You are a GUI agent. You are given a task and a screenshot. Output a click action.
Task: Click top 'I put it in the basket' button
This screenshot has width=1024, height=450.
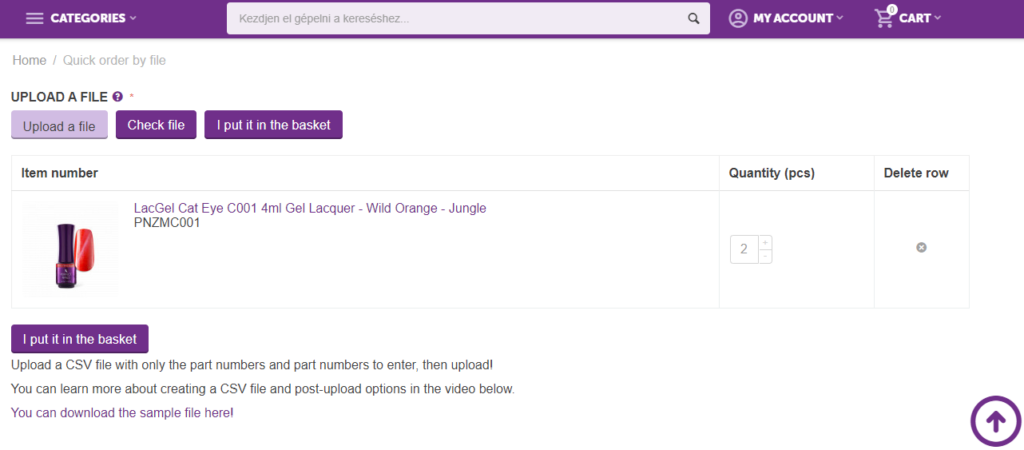pyautogui.click(x=273, y=125)
